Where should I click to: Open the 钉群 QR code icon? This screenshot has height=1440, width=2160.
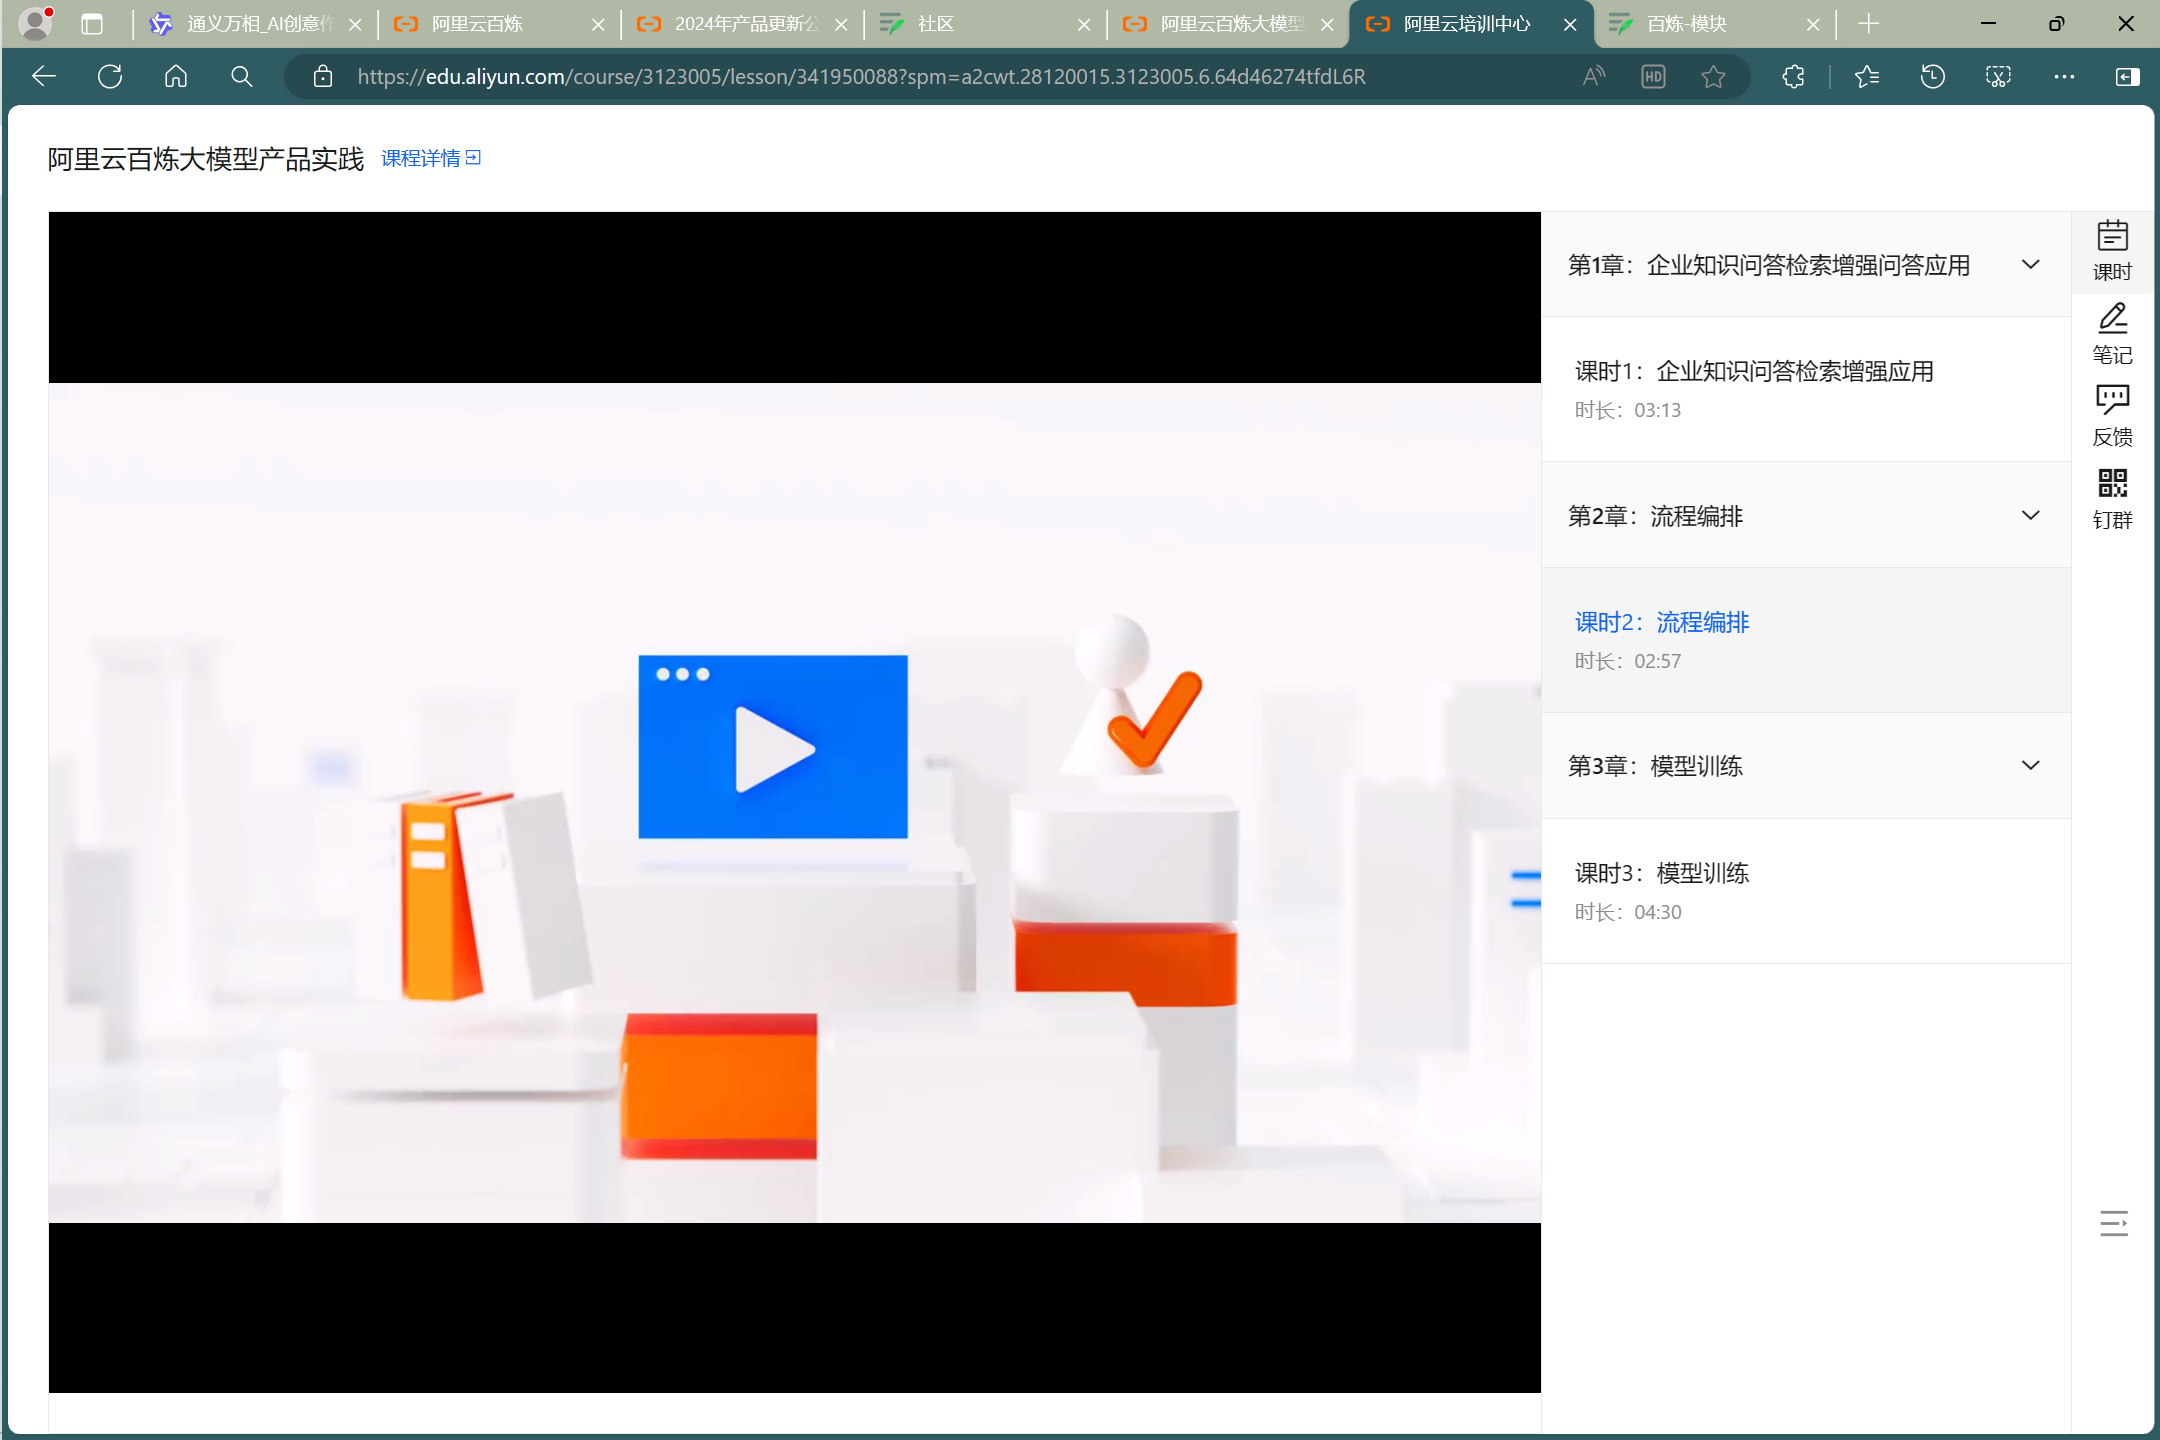point(2112,499)
